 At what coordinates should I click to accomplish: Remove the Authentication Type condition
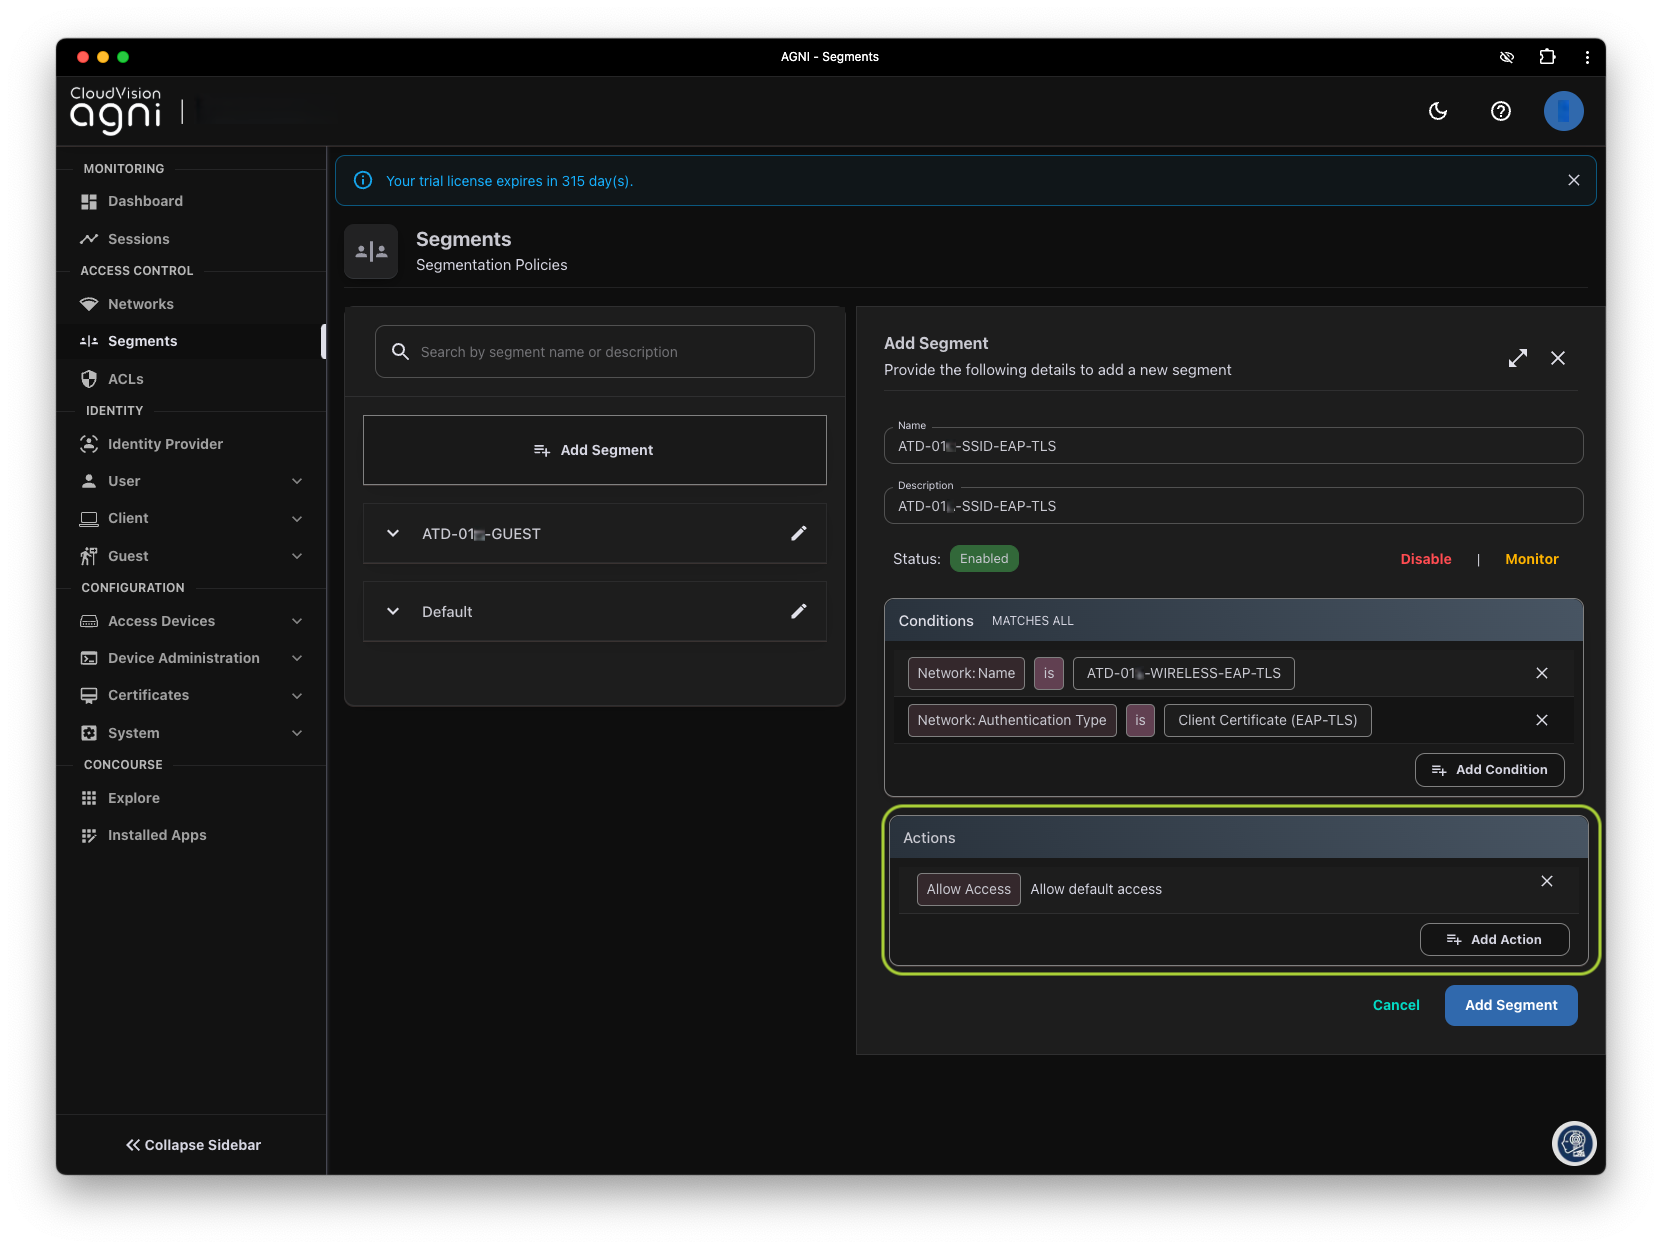point(1541,720)
